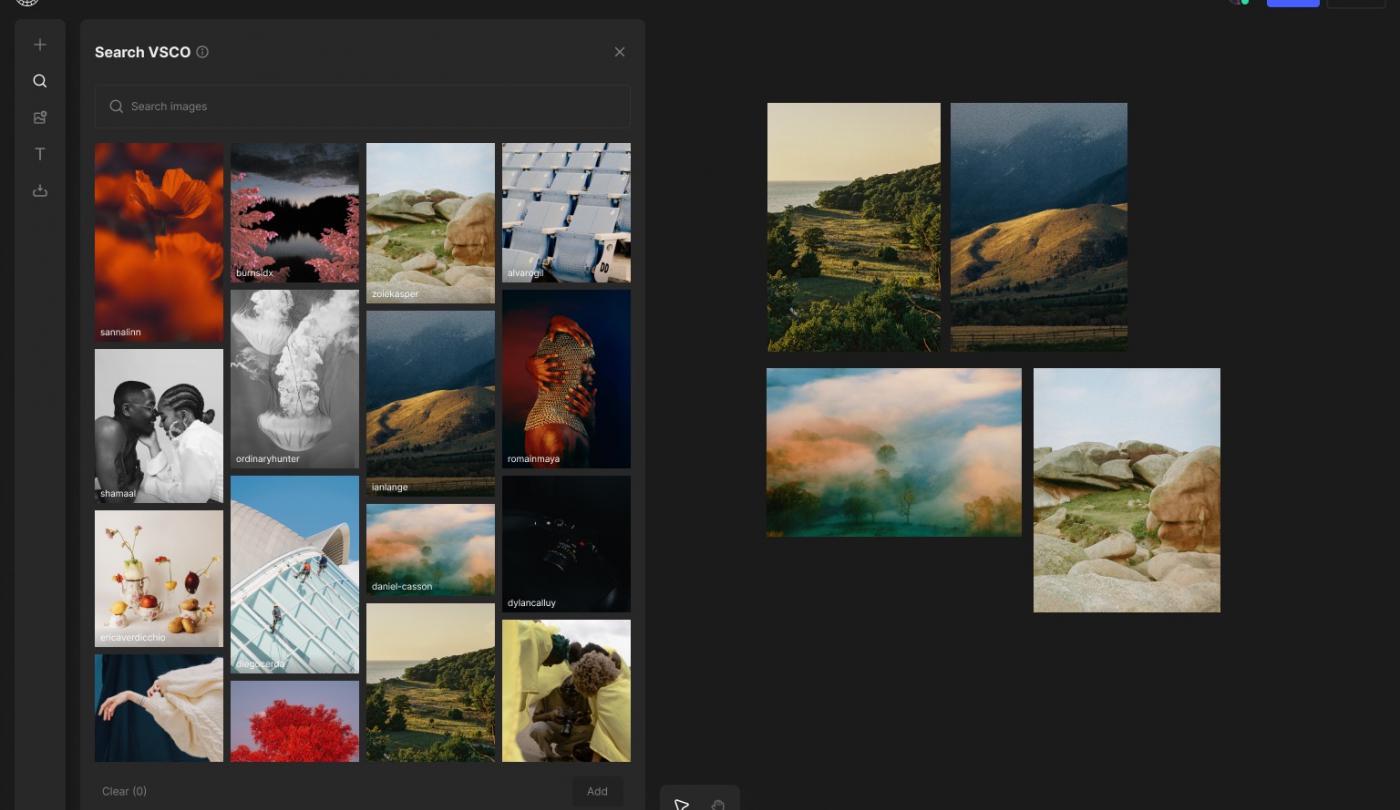Click the Add button
This screenshot has height=810, width=1400.
[x=597, y=791]
